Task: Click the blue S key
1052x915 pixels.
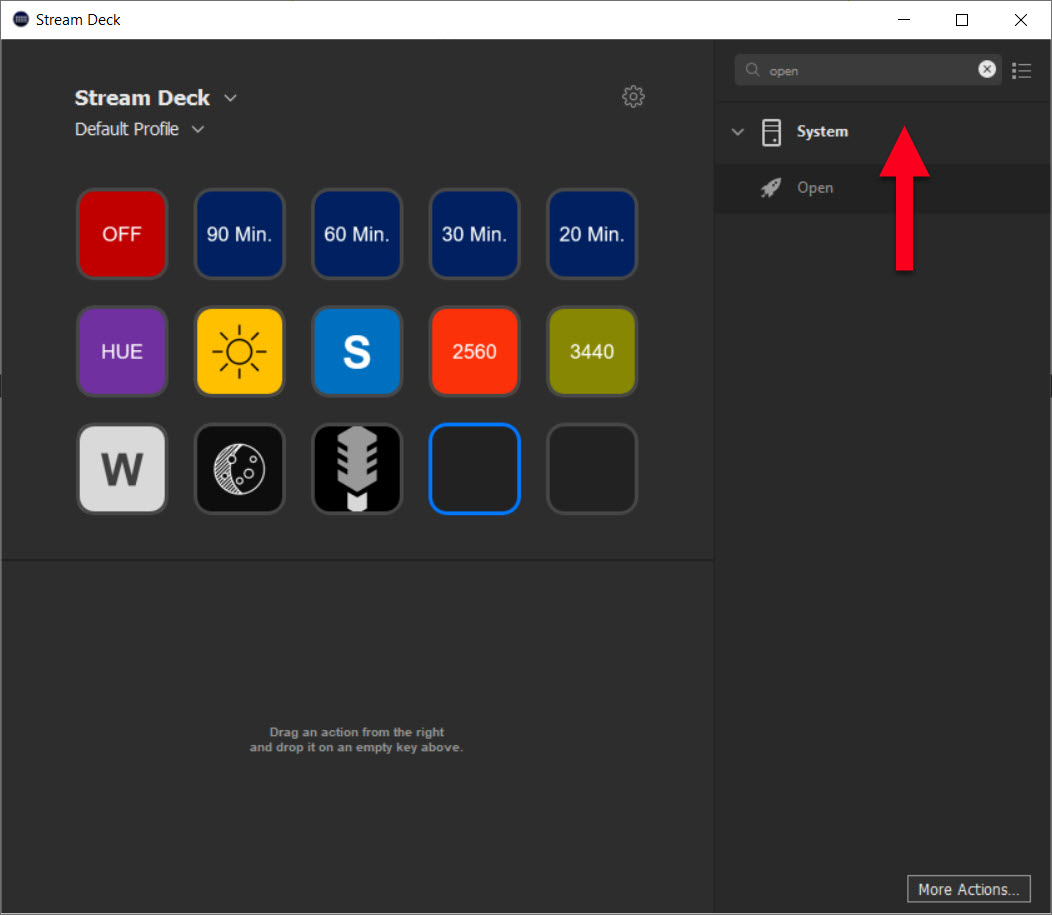Action: pos(357,351)
